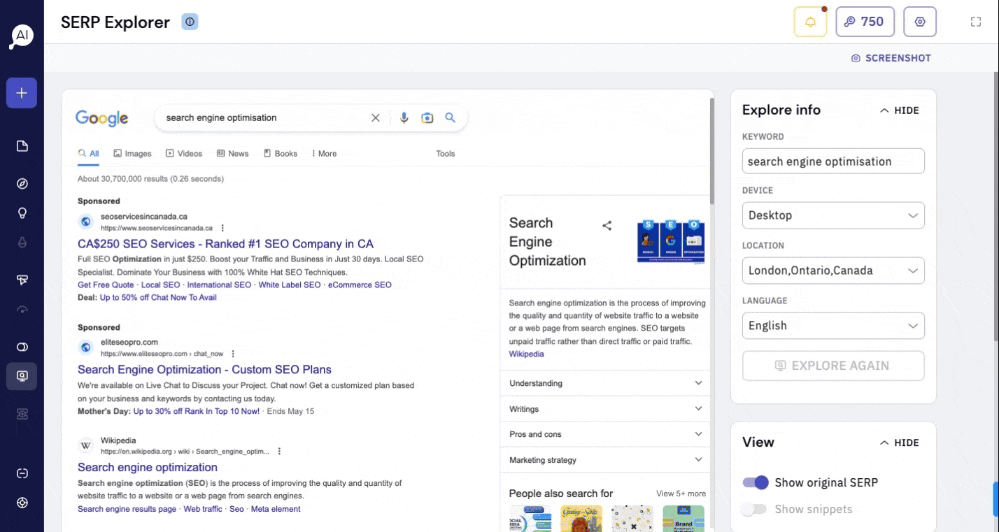
Task: Click the Get Free Quote sitelink
Action: coord(106,285)
